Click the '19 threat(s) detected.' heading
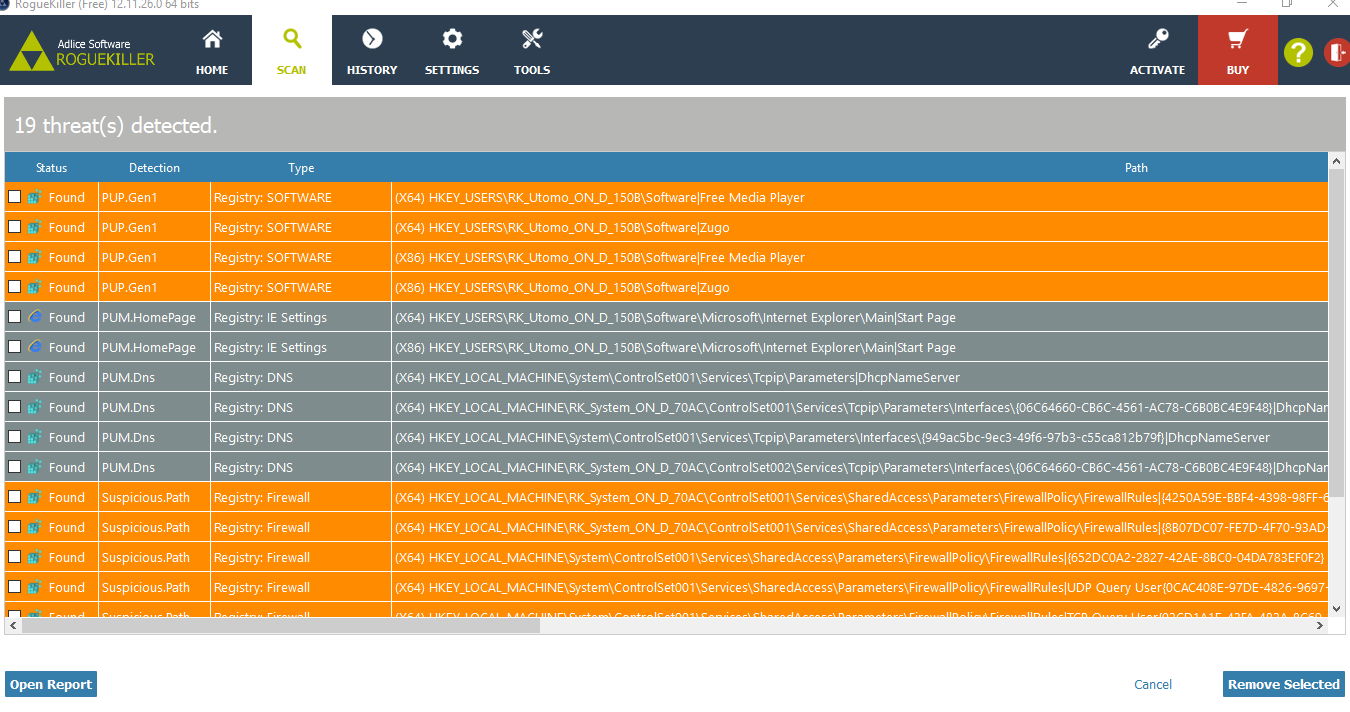The width and height of the screenshot is (1350, 712). [x=116, y=126]
